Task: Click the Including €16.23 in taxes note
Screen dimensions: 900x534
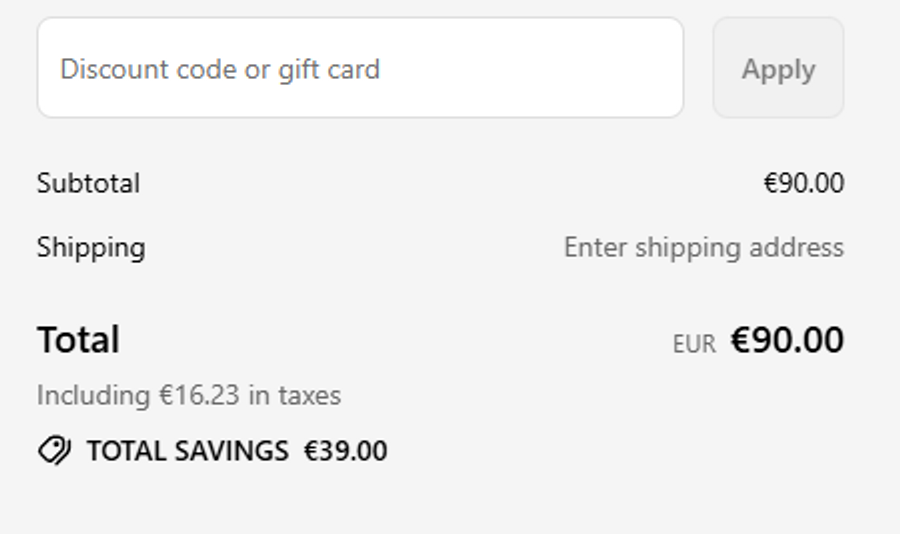Action: pyautogui.click(x=189, y=396)
